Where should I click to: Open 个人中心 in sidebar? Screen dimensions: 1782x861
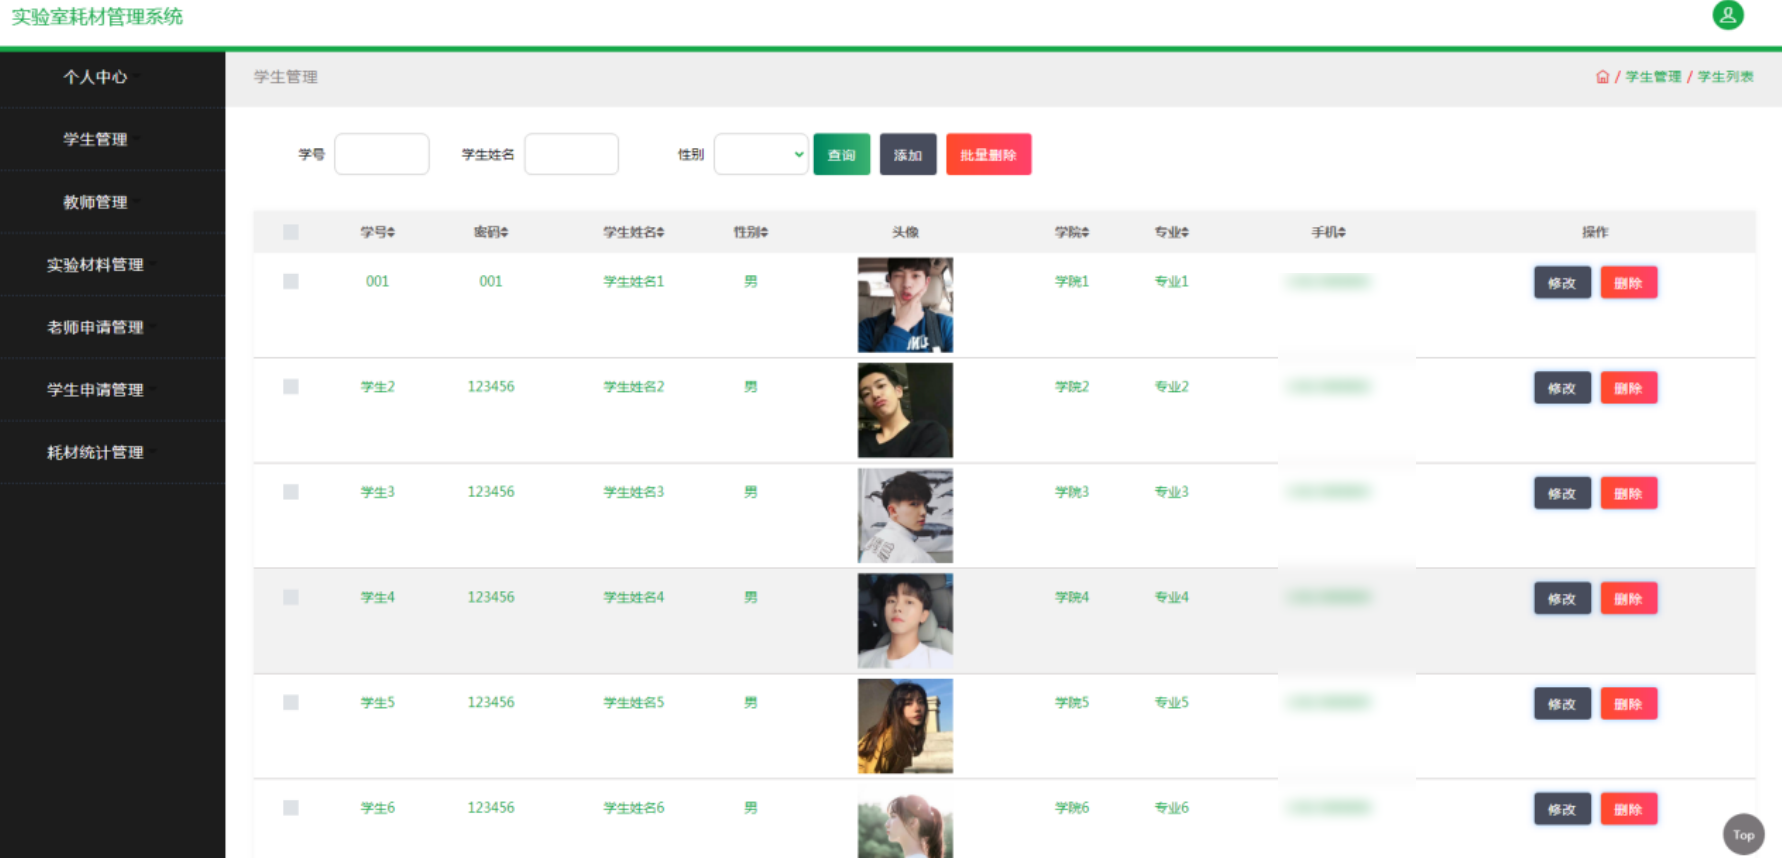[95, 77]
